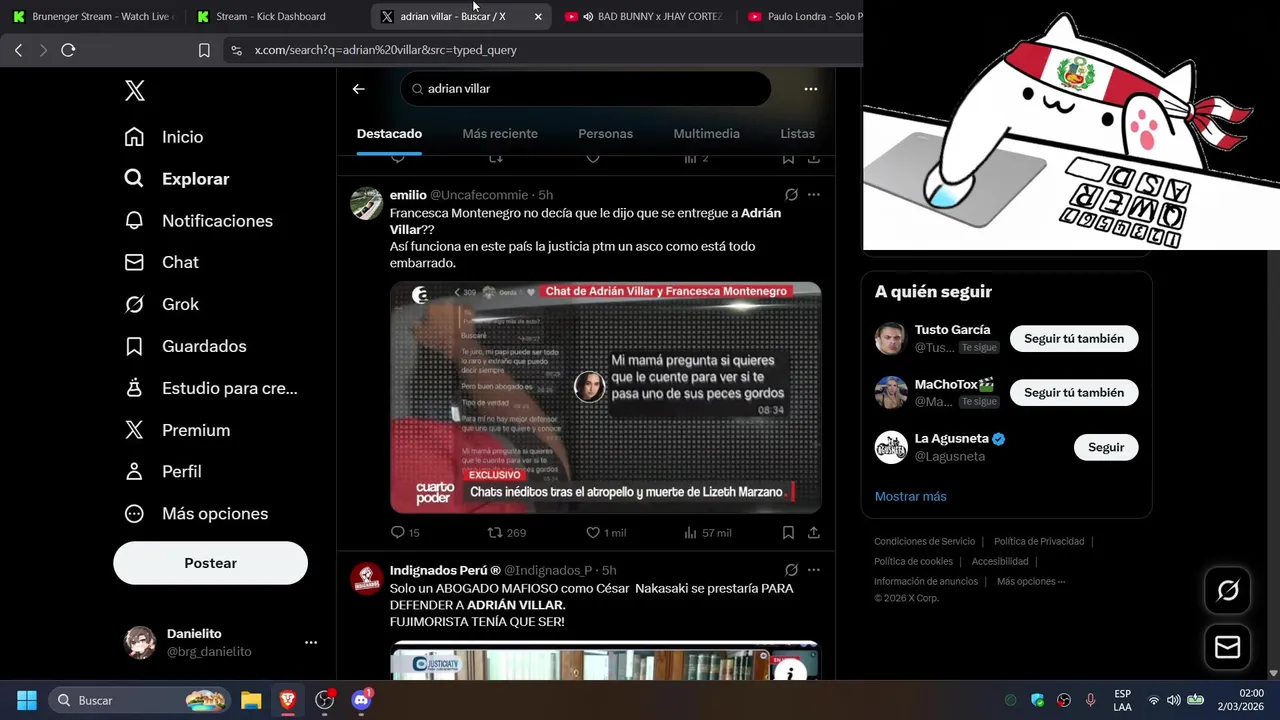Open Política de cookies link
Screen dimensions: 1280x720
pyautogui.click(x=913, y=562)
